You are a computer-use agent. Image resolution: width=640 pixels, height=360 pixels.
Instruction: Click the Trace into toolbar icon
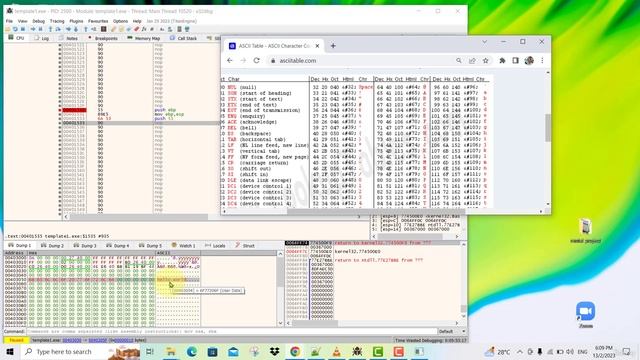tap(69, 29)
